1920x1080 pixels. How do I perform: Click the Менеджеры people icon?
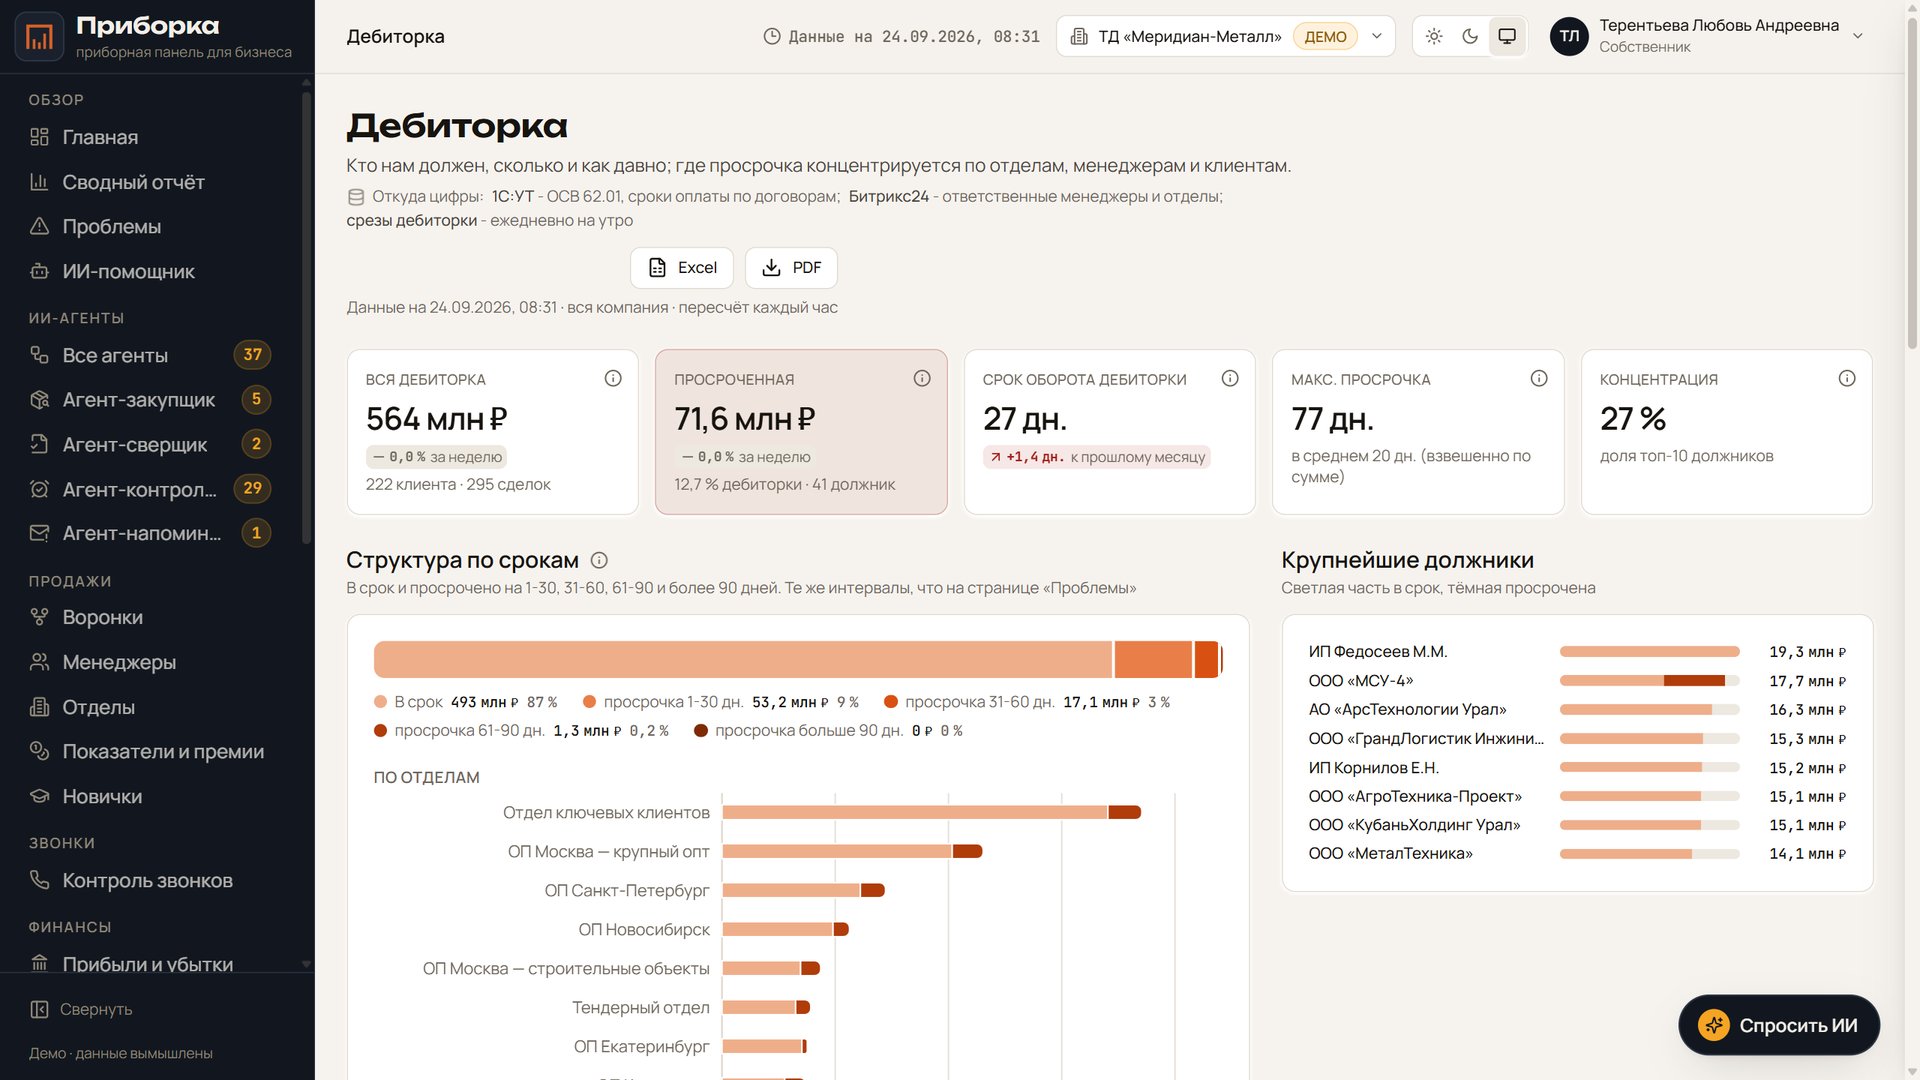click(39, 662)
